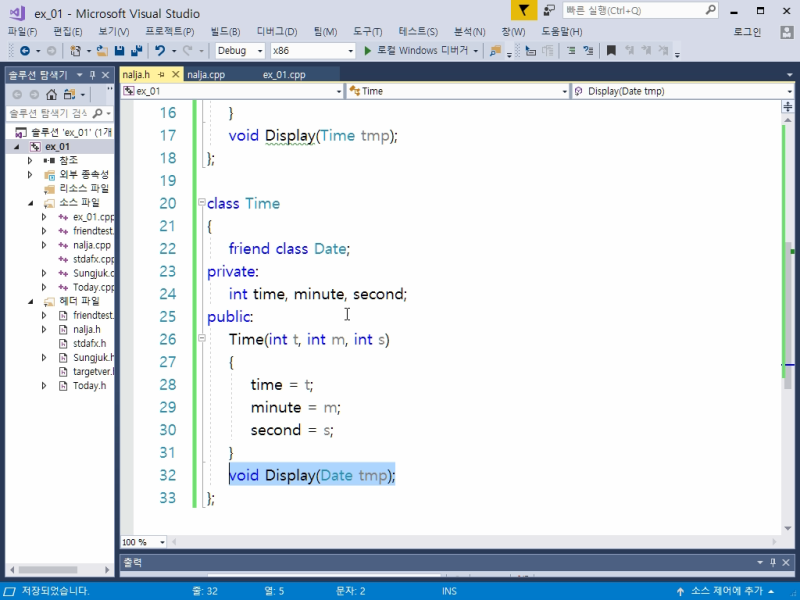Click the Undo arrow icon
800x600 pixels.
(160, 51)
